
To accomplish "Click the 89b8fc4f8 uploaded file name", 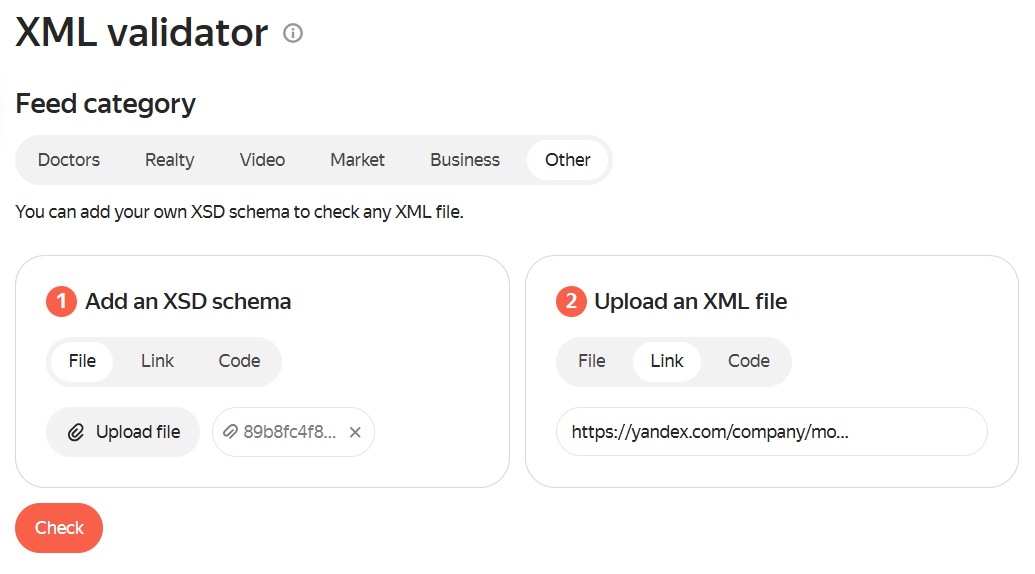I will 290,432.
